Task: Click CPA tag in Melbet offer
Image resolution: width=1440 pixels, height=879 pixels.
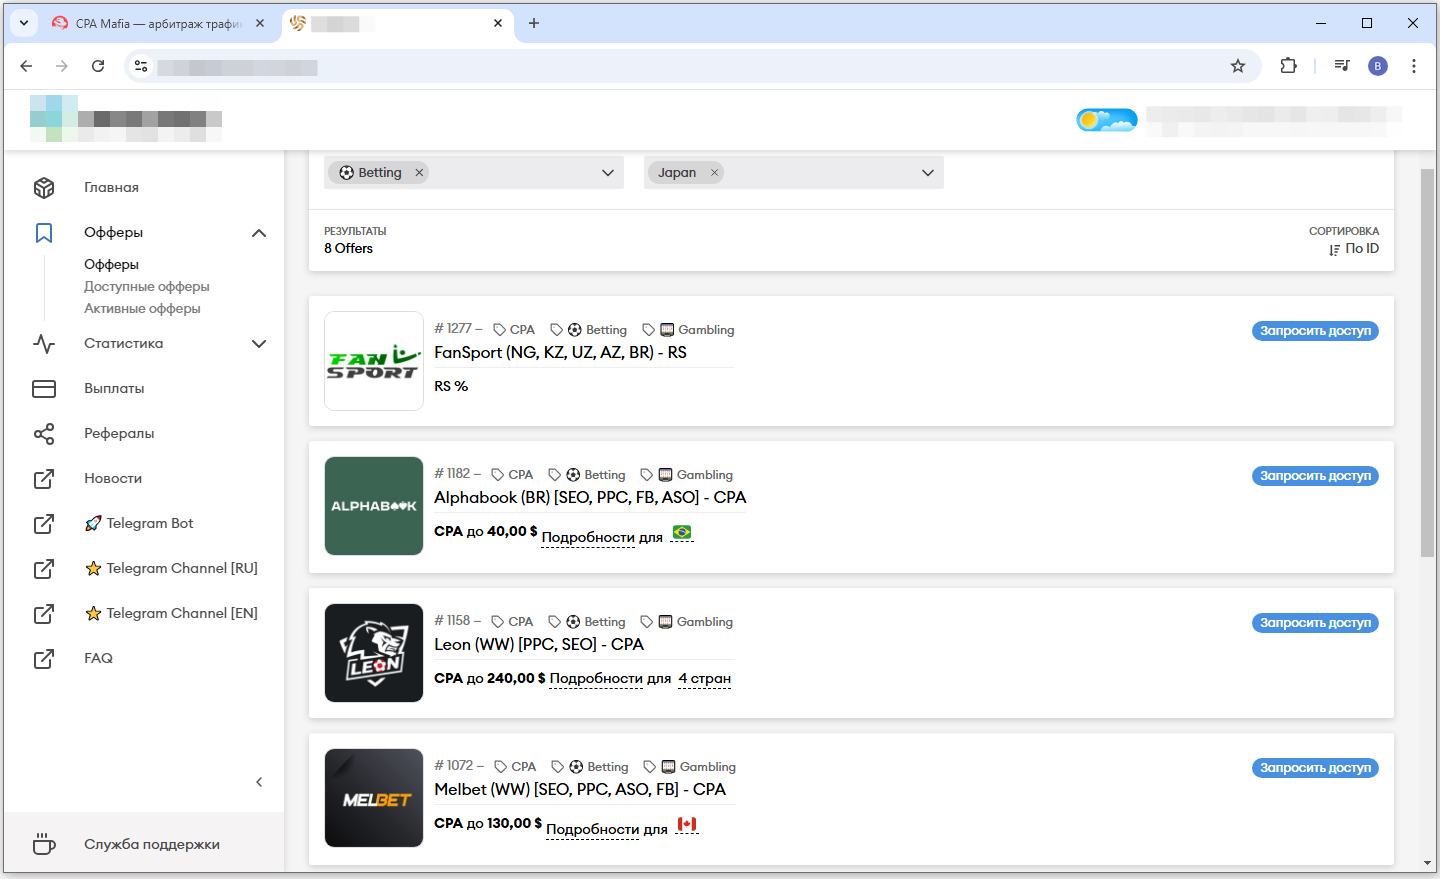Action: pyautogui.click(x=514, y=767)
